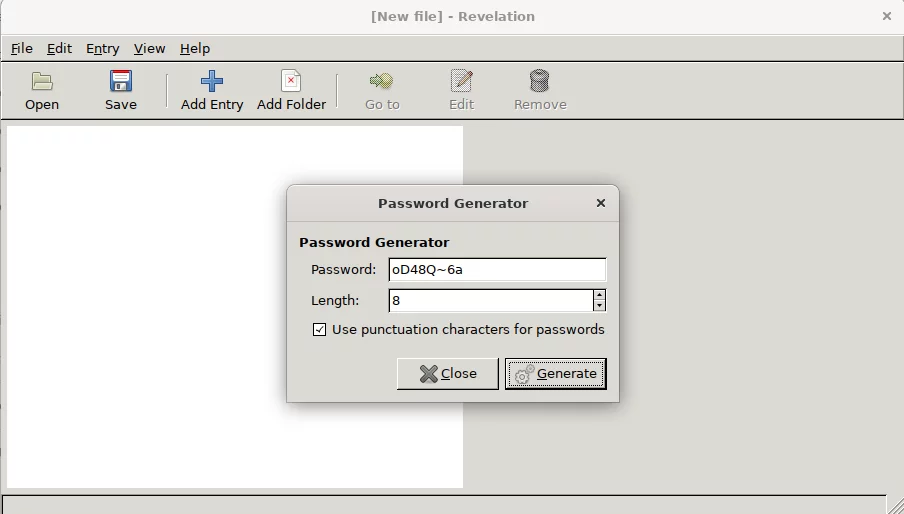
Task: Click the resize grip of the main window
Action: click(x=895, y=505)
